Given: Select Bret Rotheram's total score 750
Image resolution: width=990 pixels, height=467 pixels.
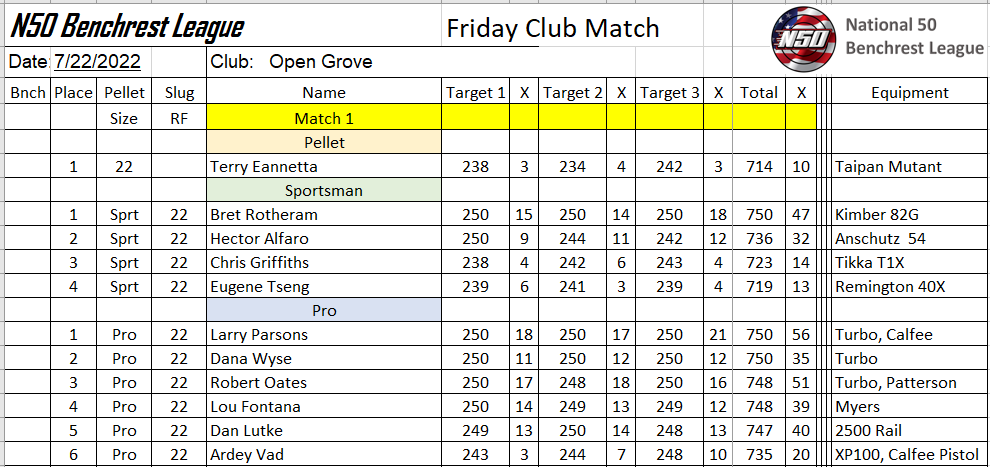Looking at the screenshot, I should 759,215.
